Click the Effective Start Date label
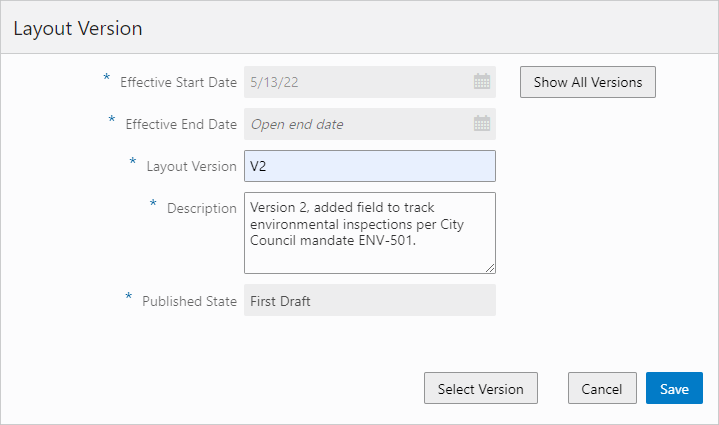The height and width of the screenshot is (425, 719). (x=178, y=82)
